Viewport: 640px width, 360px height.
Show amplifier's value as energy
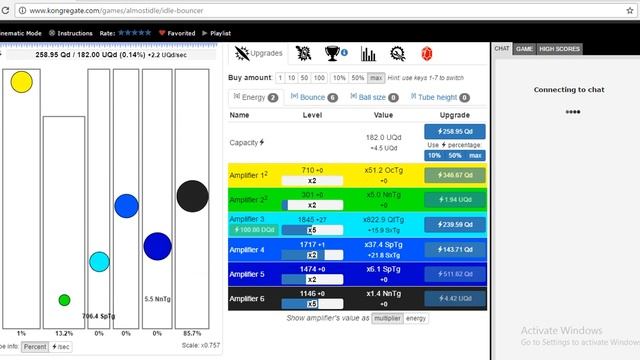[416, 318]
